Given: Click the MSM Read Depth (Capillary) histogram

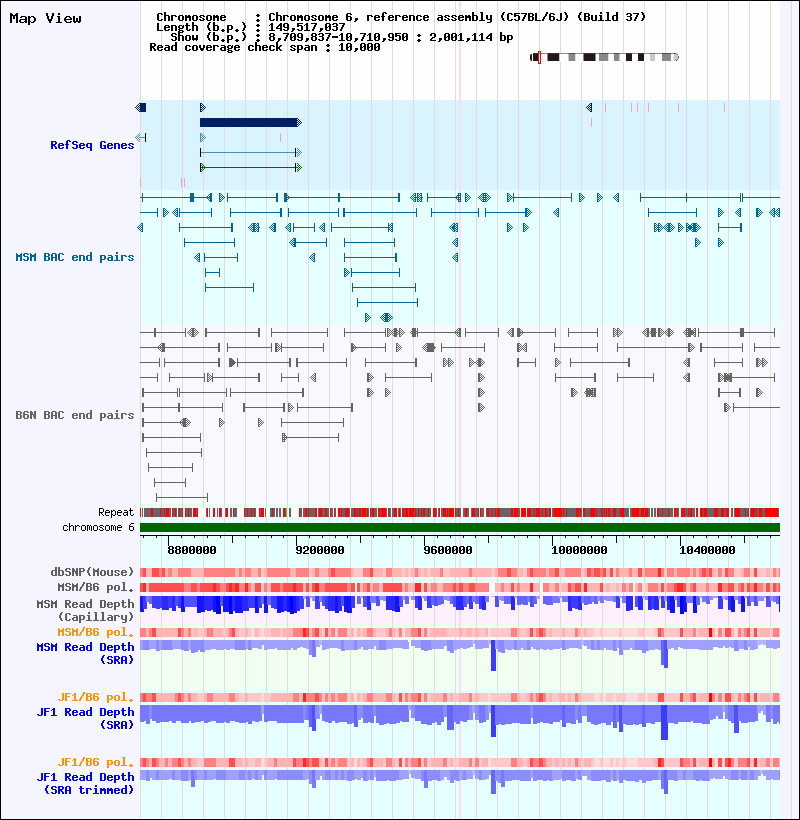Looking at the screenshot, I should [460, 604].
